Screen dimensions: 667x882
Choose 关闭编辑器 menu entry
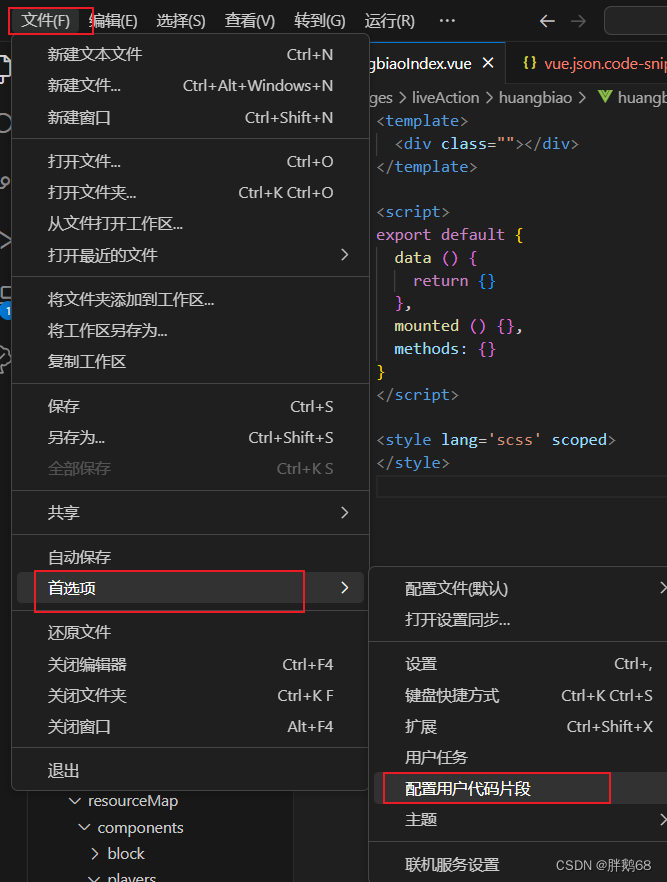pos(190,665)
